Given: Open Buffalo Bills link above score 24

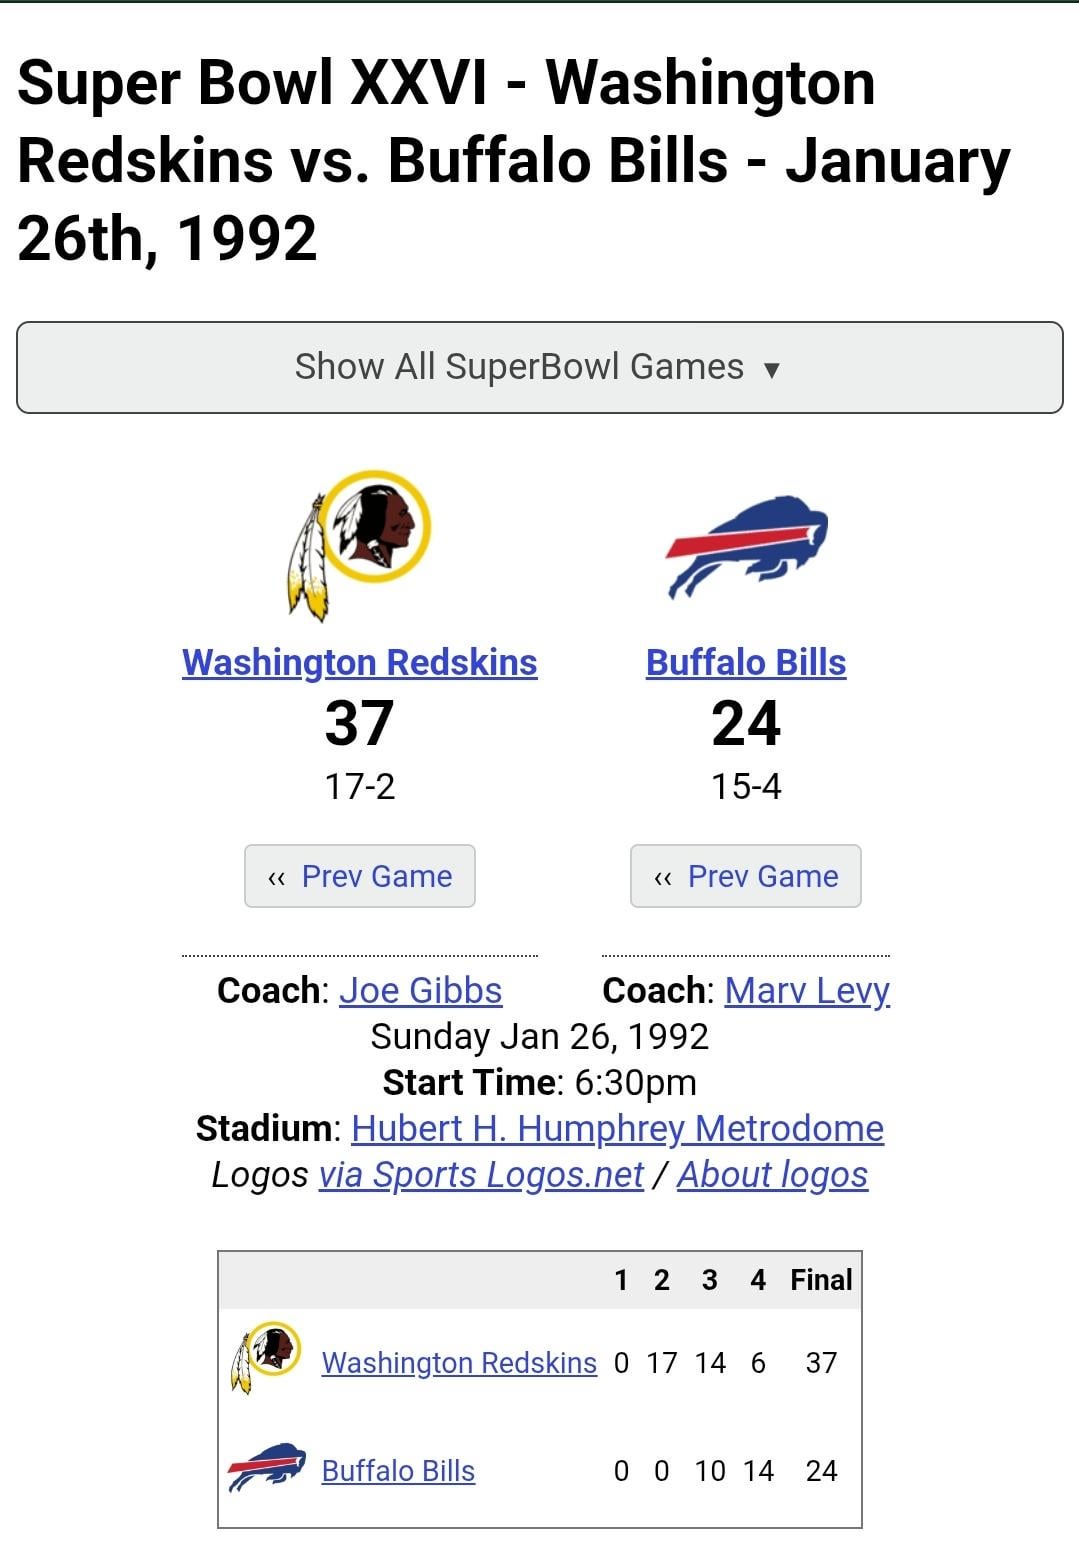Looking at the screenshot, I should click(746, 662).
